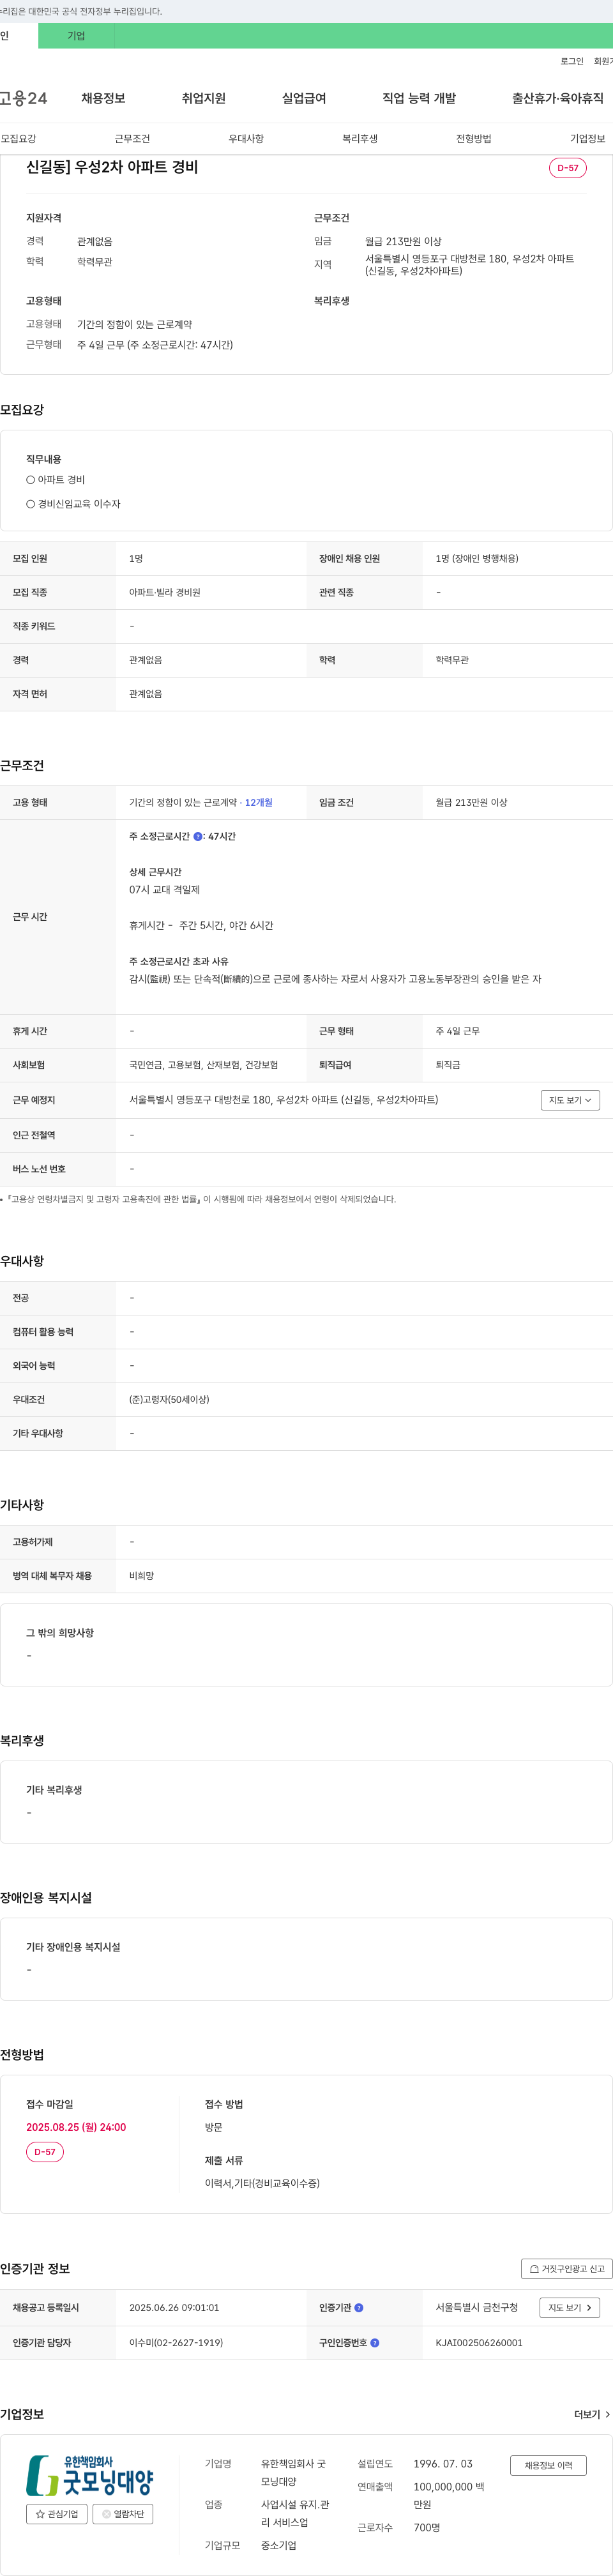Click 국민연금, 고용보험, 산재보험, 건강보험 cell
Image resolution: width=613 pixels, height=2576 pixels.
point(204,1065)
